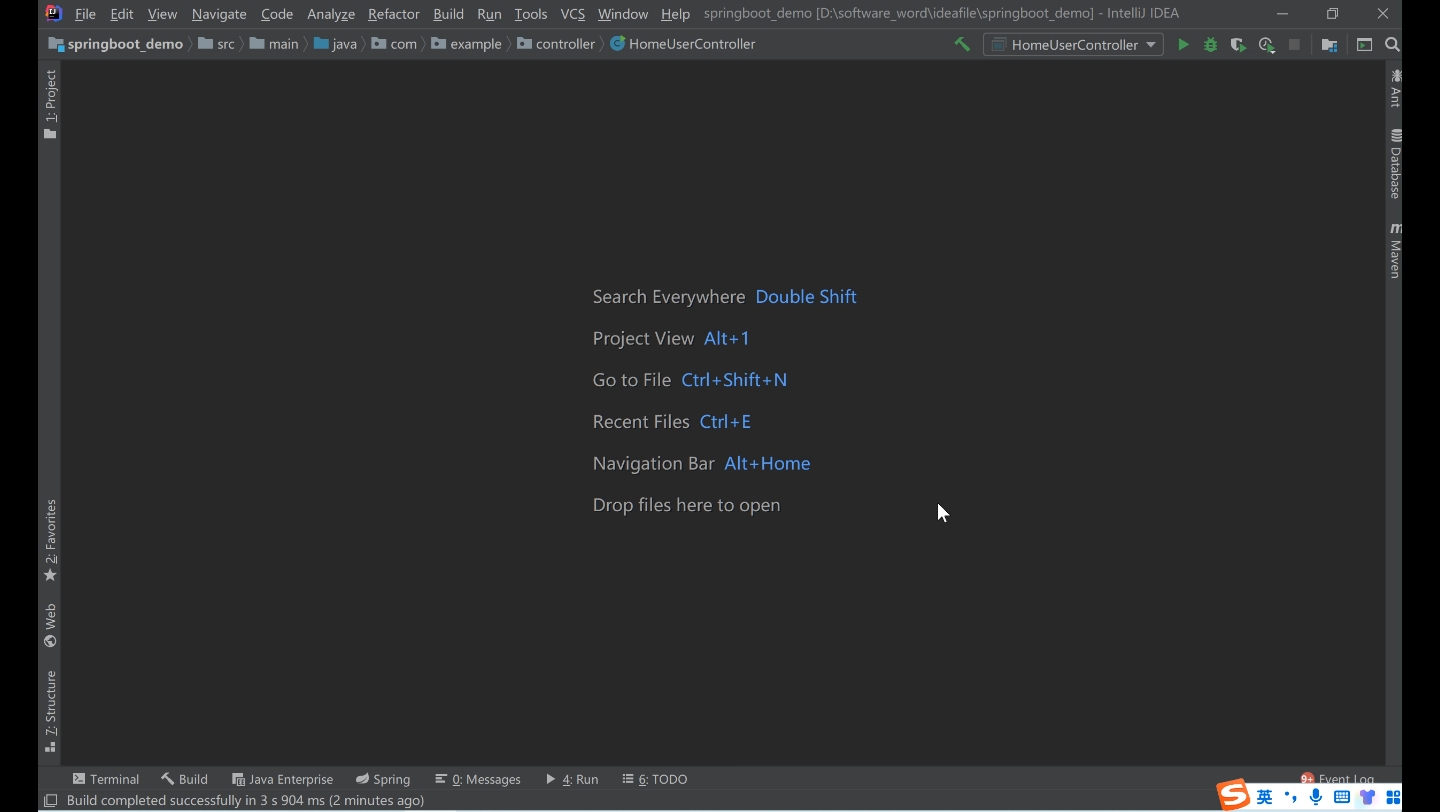The image size is (1440, 812).
Task: Open the 7: Structure tool window
Action: (50, 712)
